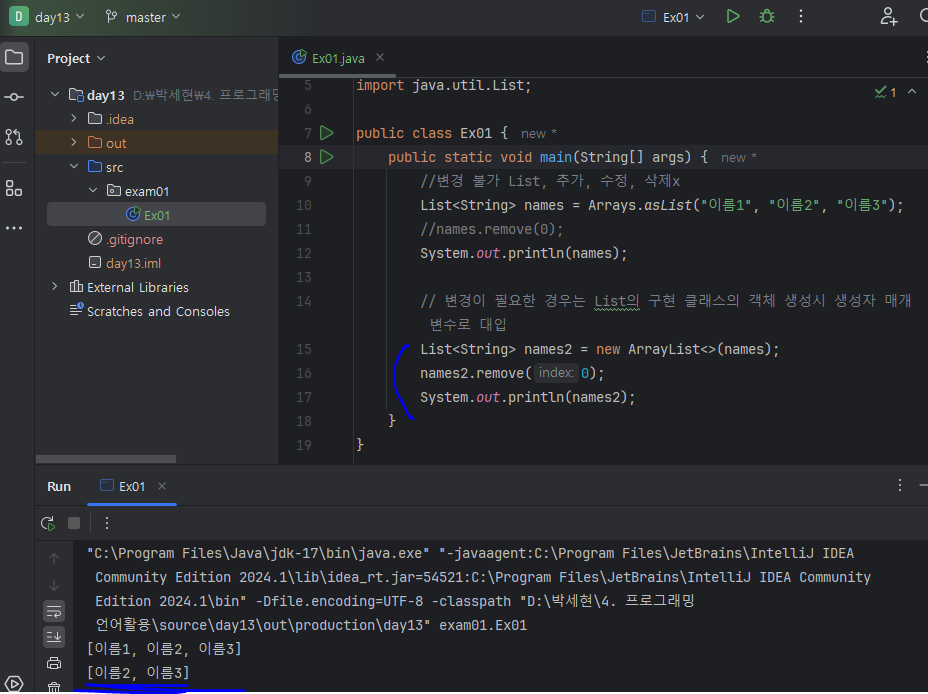Image resolution: width=928 pixels, height=694 pixels.
Task: Open the master branch dropdown
Action: (143, 17)
